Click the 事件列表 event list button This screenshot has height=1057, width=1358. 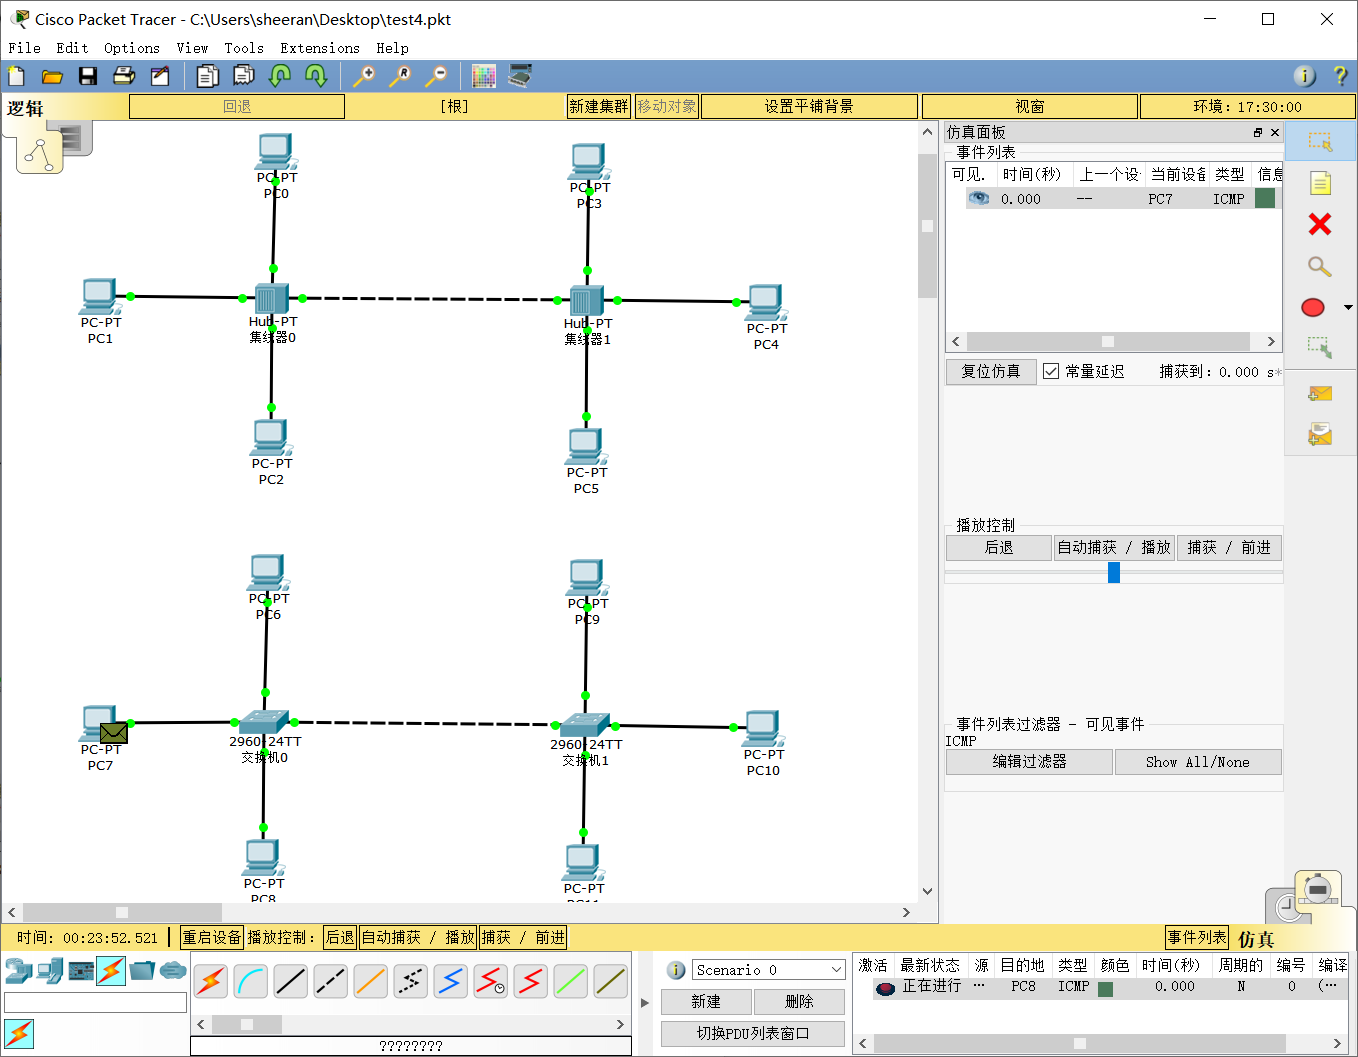pyautogui.click(x=1197, y=937)
